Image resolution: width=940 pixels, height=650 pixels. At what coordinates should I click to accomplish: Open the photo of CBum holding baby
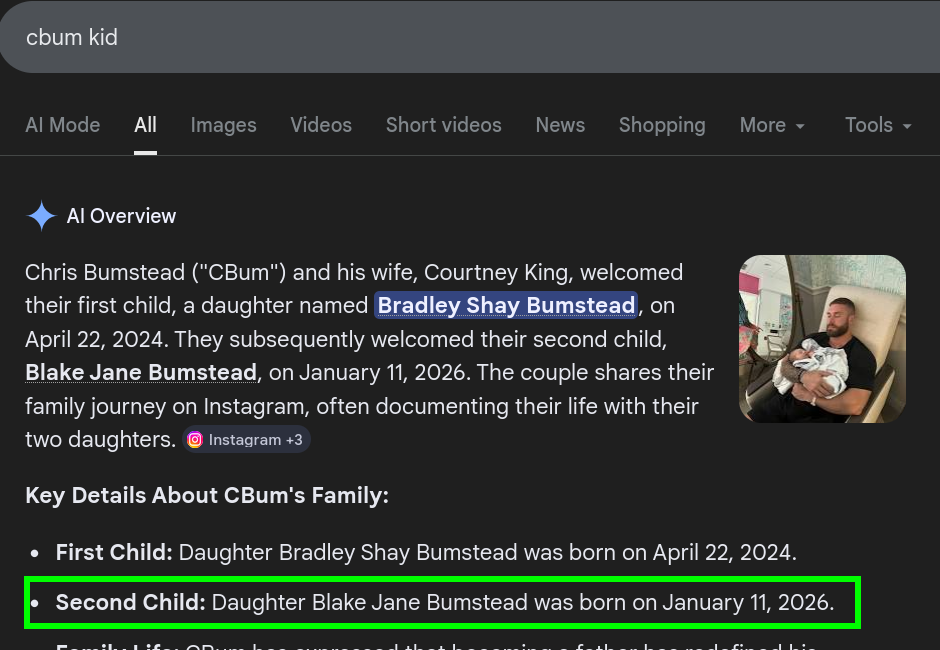(822, 339)
